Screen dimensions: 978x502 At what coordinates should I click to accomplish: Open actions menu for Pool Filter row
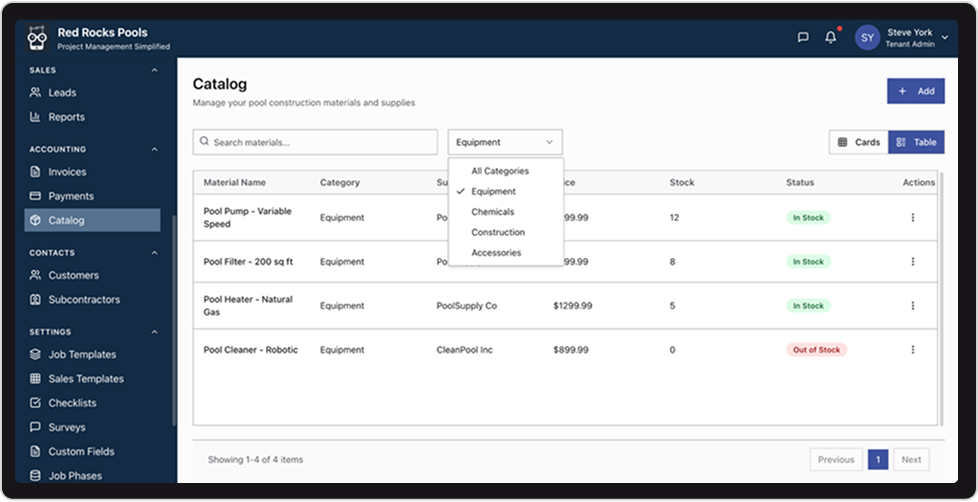[912, 262]
